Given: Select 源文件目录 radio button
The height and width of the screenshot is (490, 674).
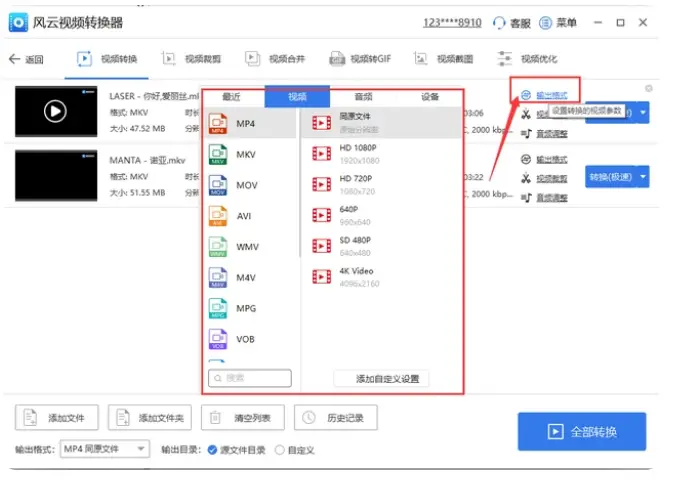Looking at the screenshot, I should (212, 450).
